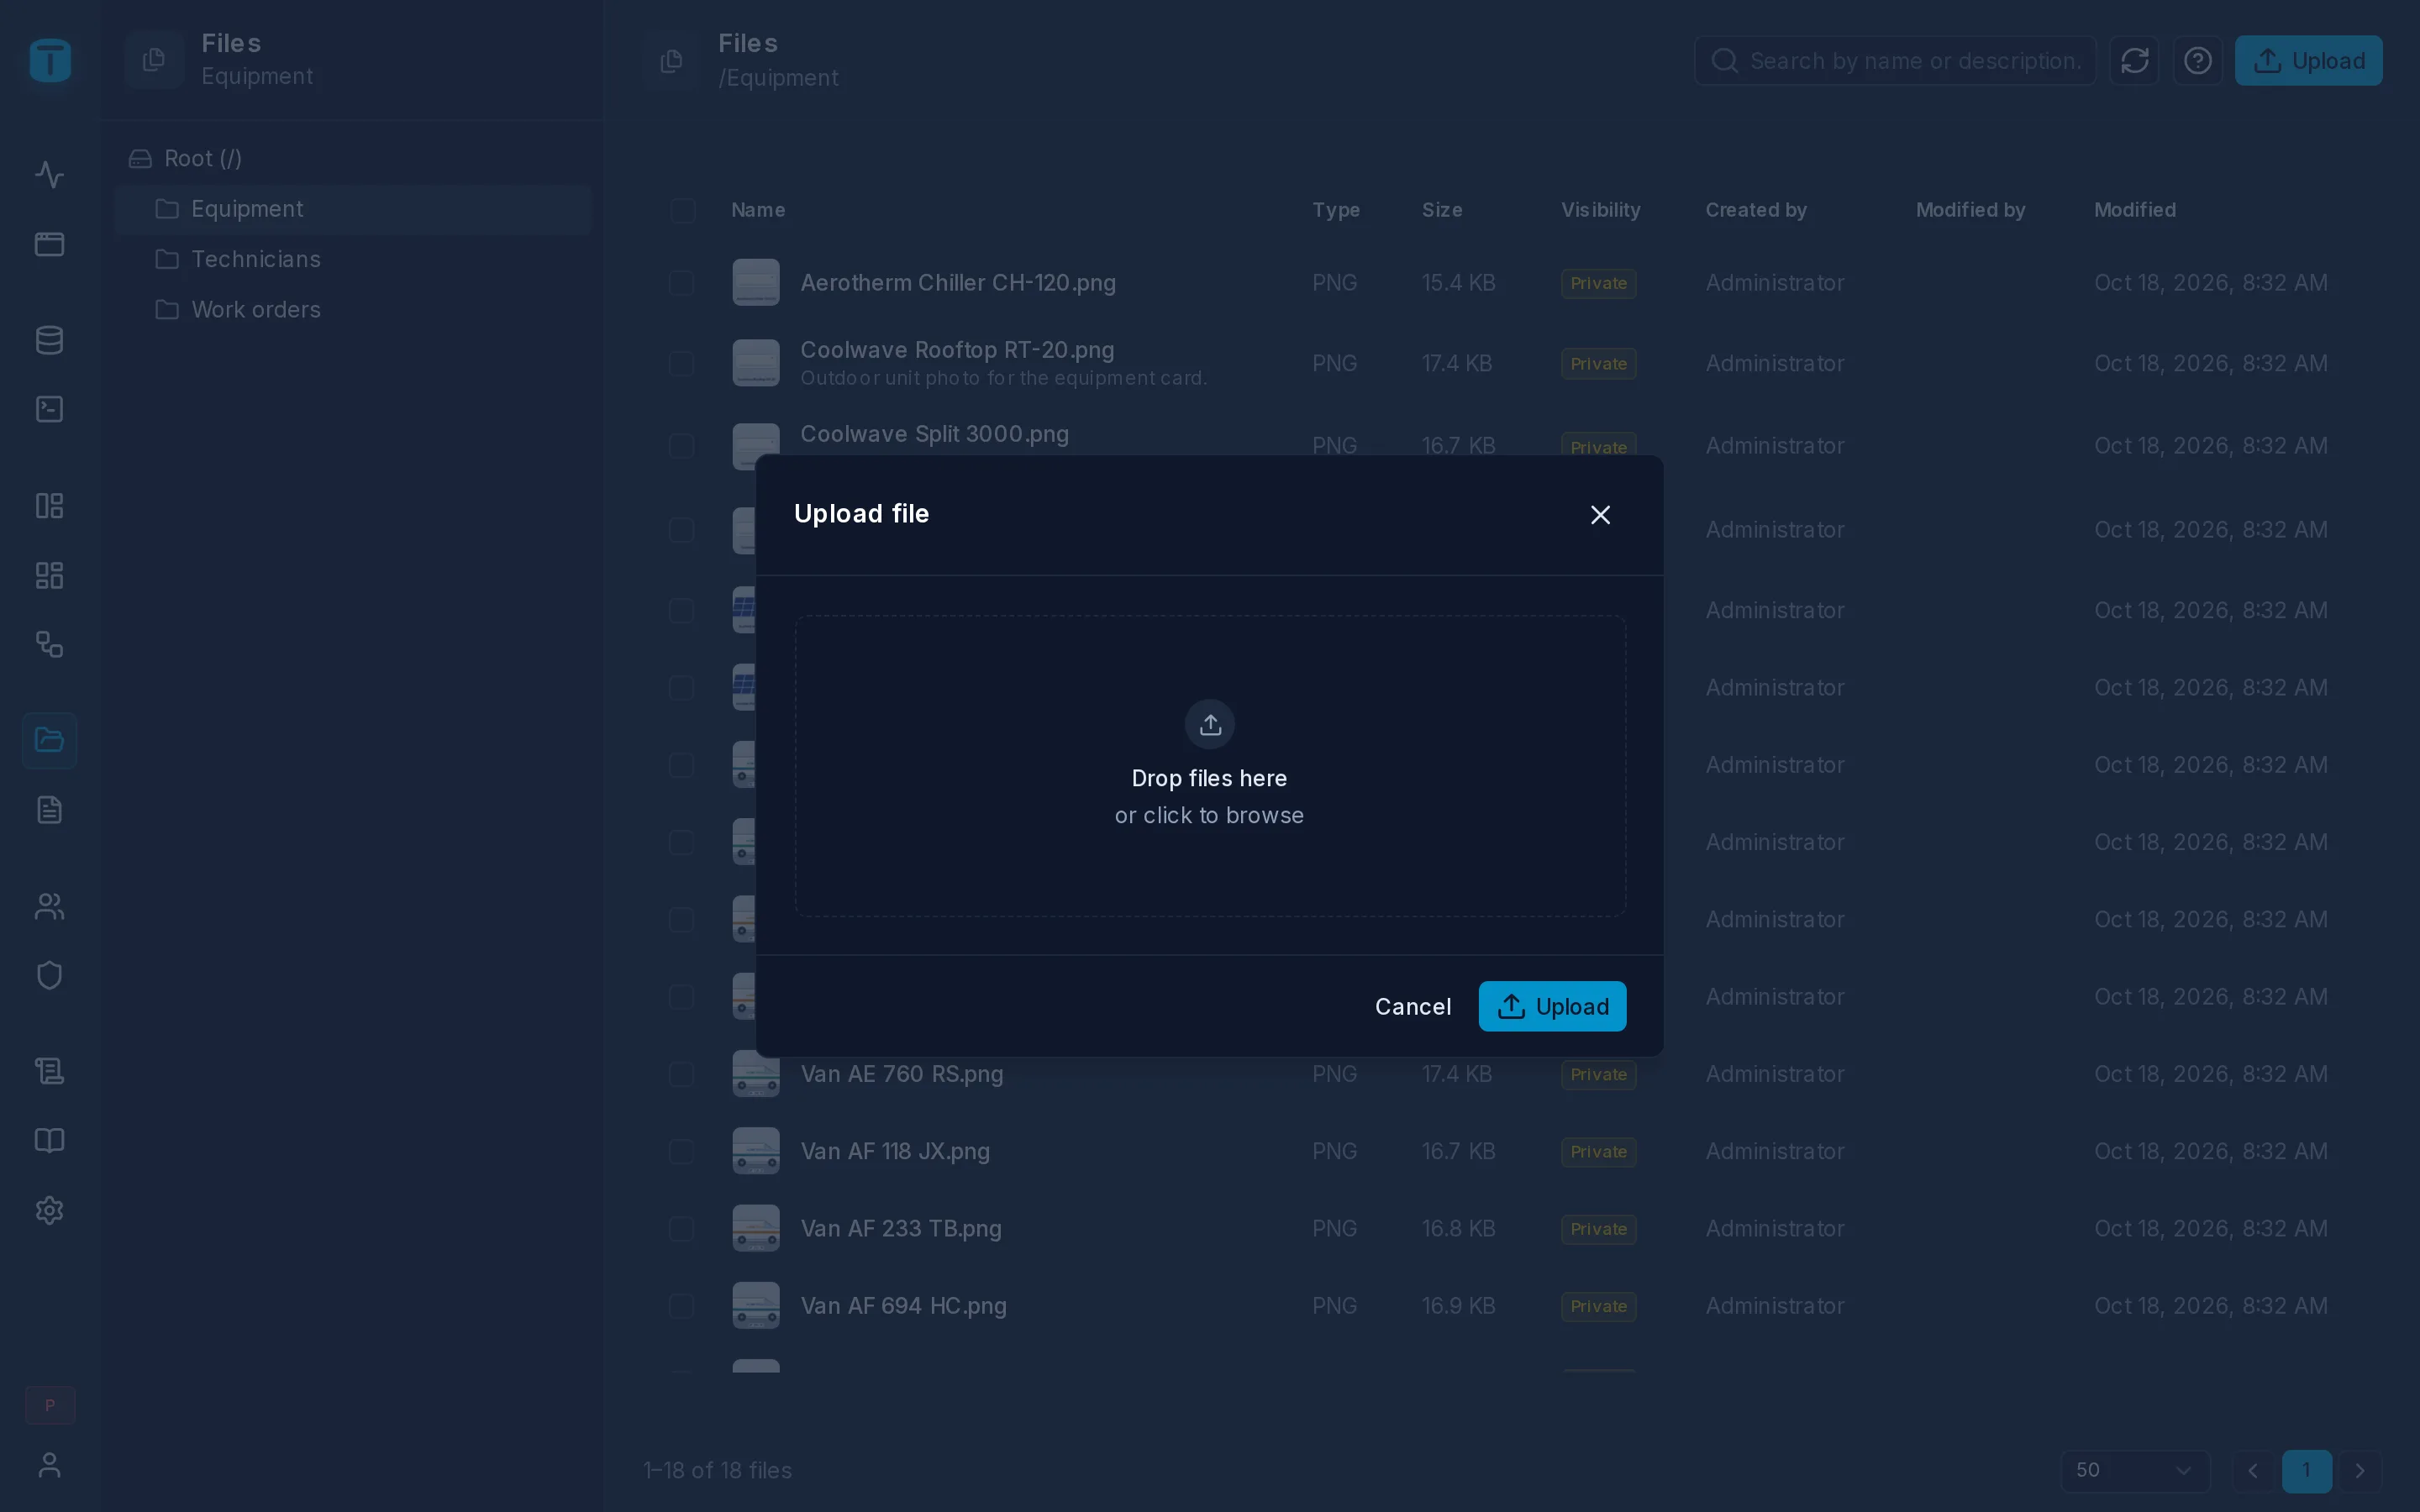Check the Van AF 233 TB.png checkbox

681,1229
